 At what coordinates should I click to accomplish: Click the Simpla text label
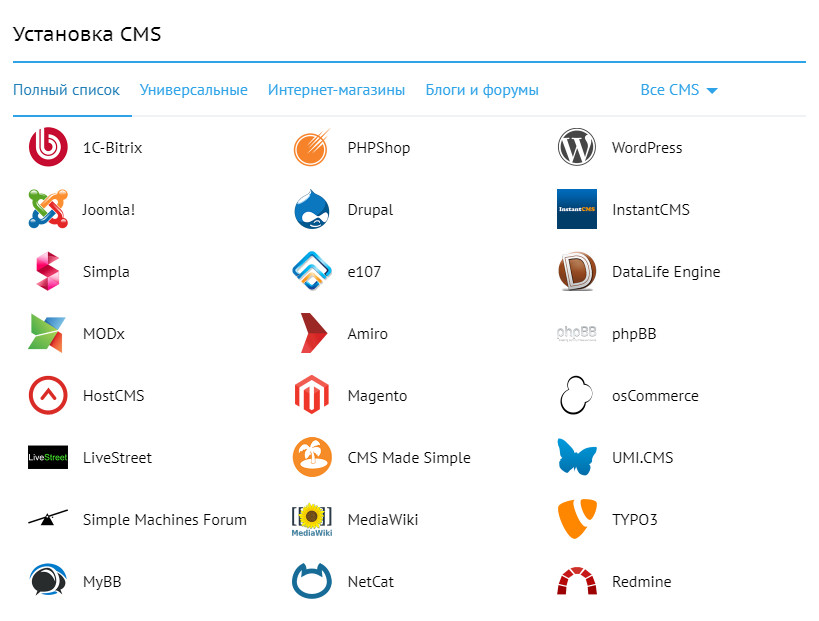tap(106, 272)
